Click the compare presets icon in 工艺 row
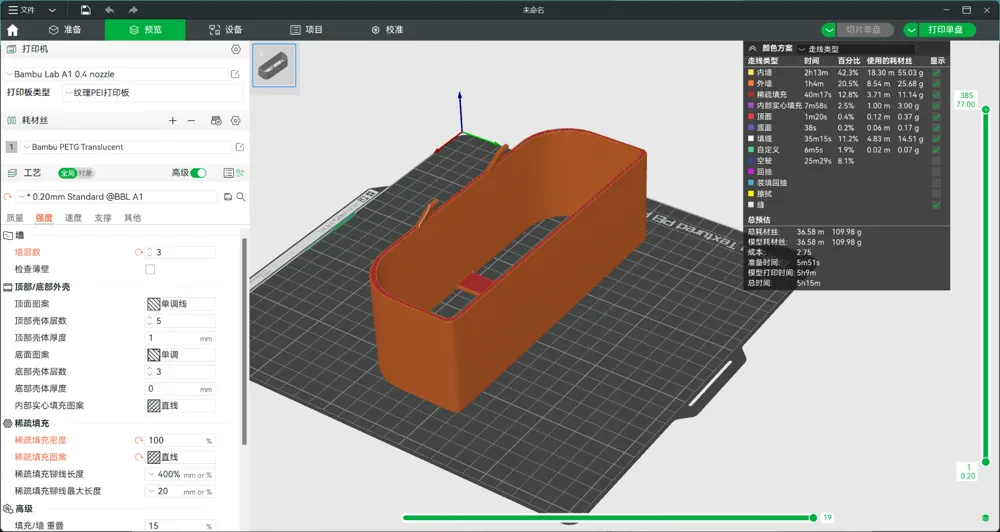1000x532 pixels. [x=240, y=173]
